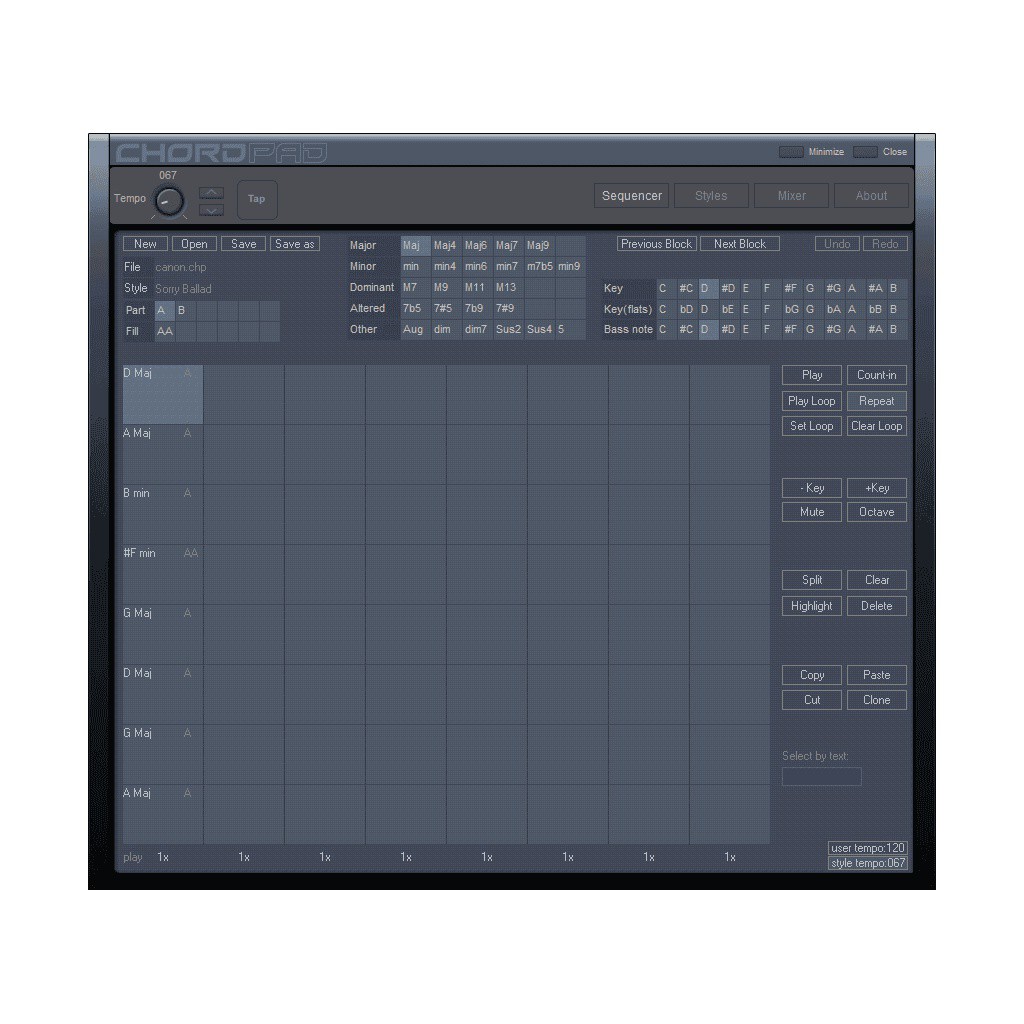Select E in the Bass note row
This screenshot has height=1024, width=1024.
750,329
